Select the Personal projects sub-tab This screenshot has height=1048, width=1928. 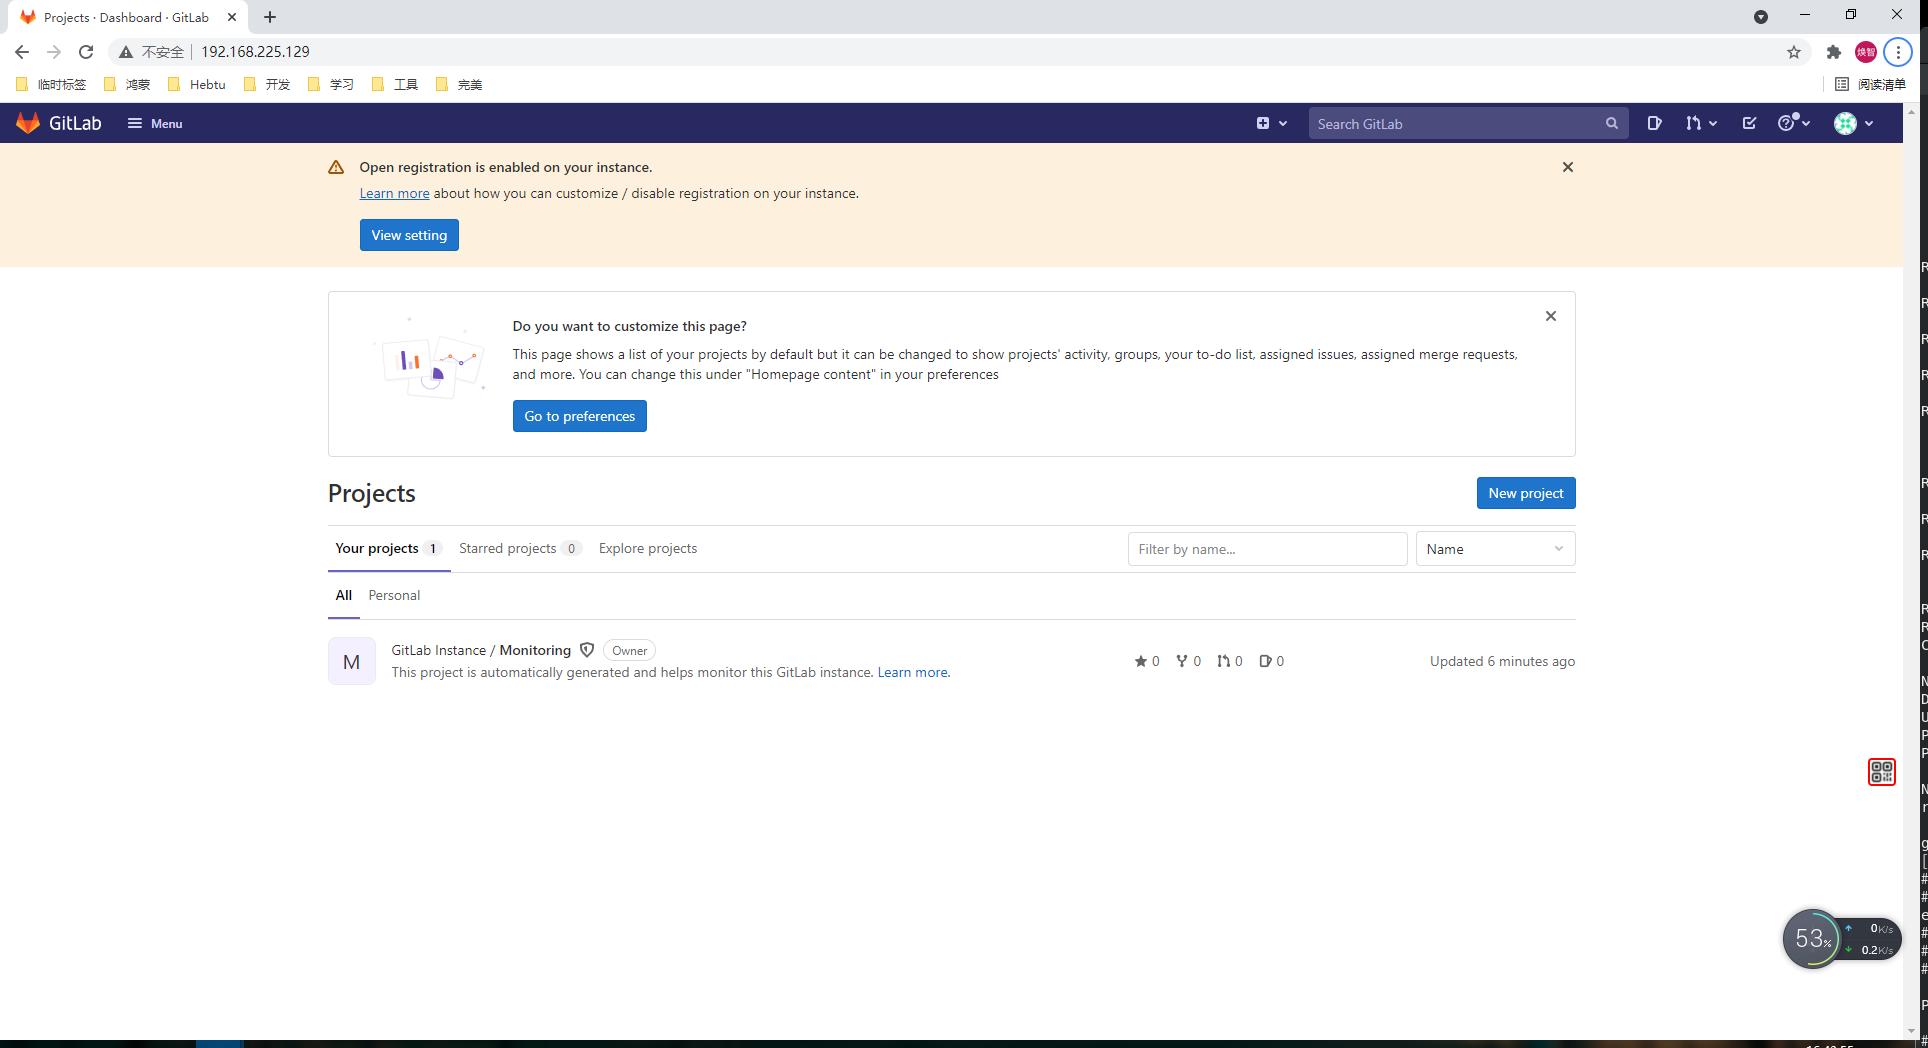point(394,595)
